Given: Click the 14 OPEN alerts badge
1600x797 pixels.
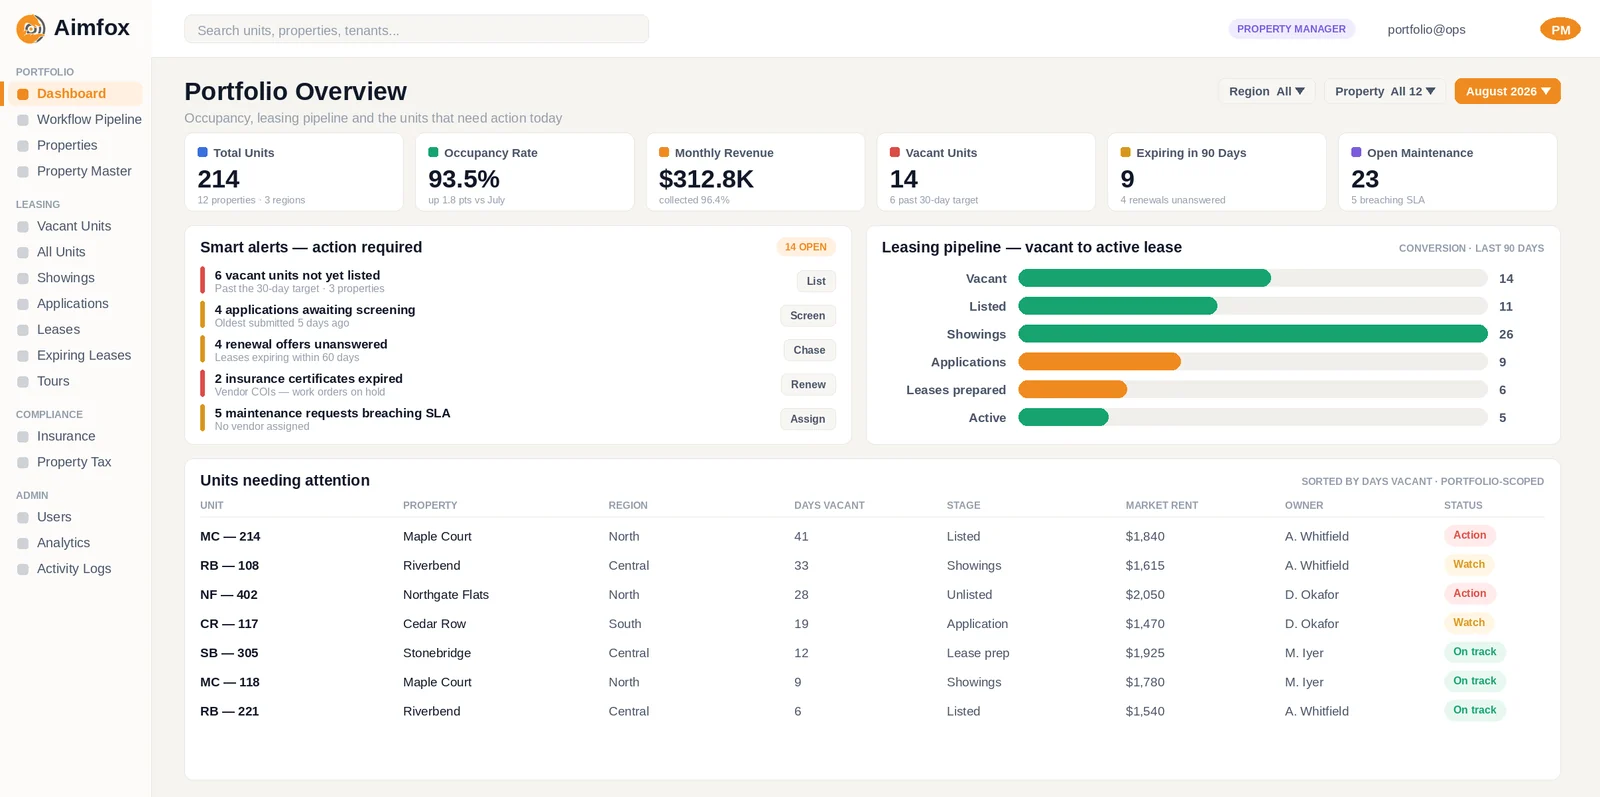Looking at the screenshot, I should point(806,247).
